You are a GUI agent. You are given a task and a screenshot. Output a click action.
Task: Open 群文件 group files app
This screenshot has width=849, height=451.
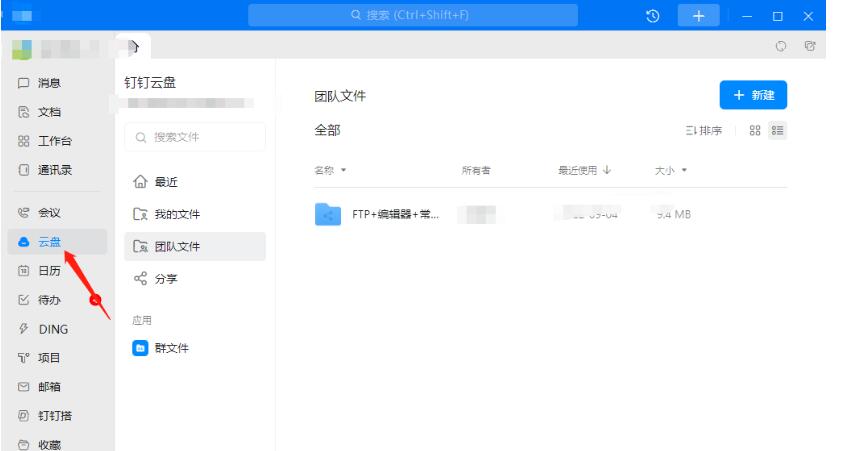point(170,348)
